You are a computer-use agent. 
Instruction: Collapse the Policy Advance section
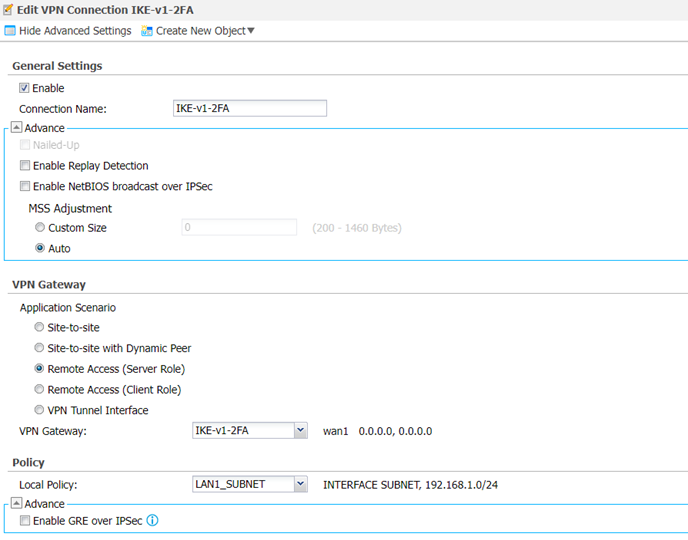pos(16,504)
